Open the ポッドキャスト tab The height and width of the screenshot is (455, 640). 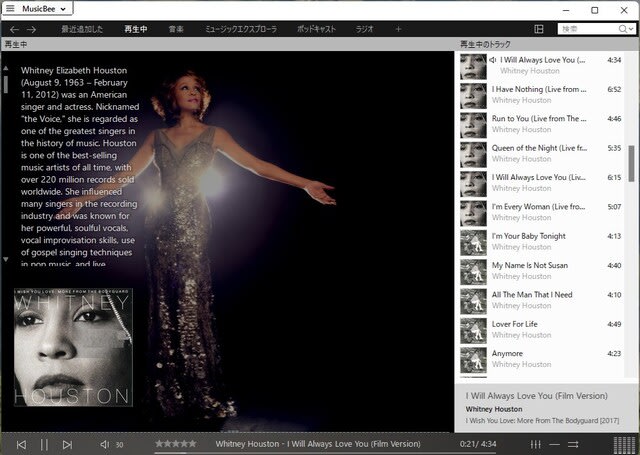click(316, 29)
